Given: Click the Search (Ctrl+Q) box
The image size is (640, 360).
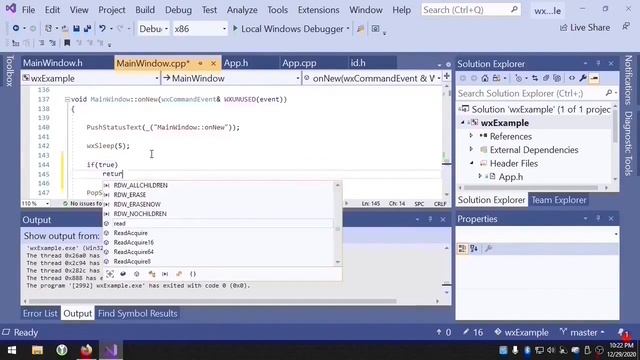Looking at the screenshot, I should pos(471,10).
